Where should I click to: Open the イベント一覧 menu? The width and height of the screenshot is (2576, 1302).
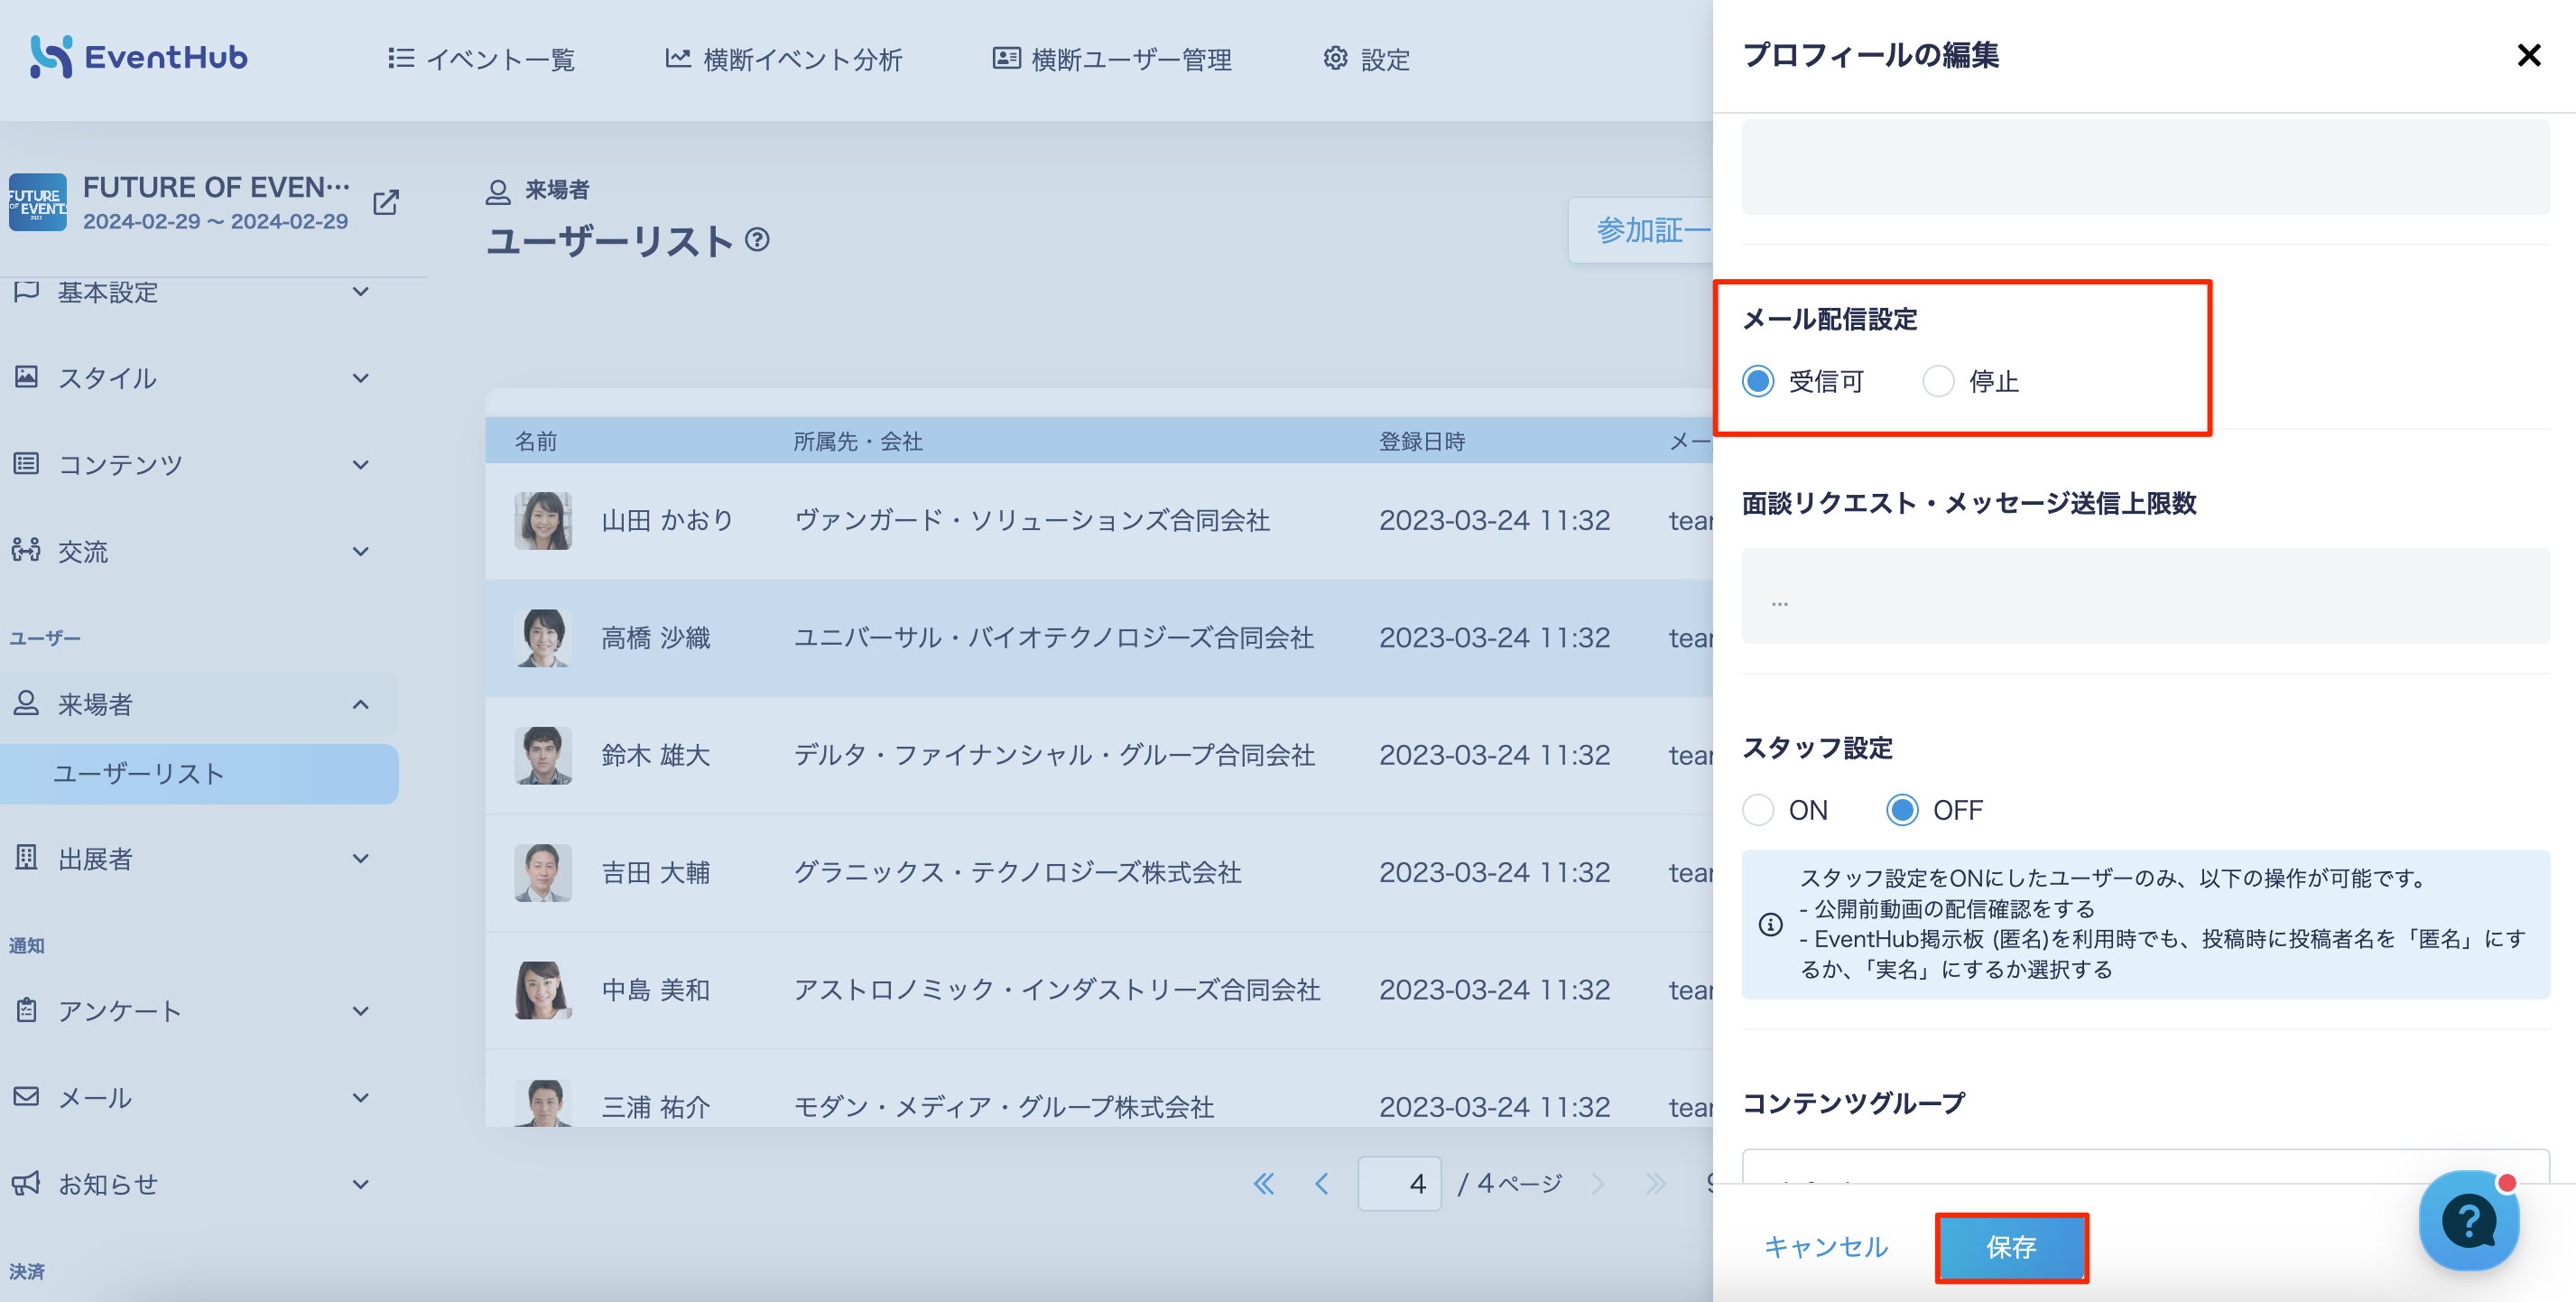(481, 59)
